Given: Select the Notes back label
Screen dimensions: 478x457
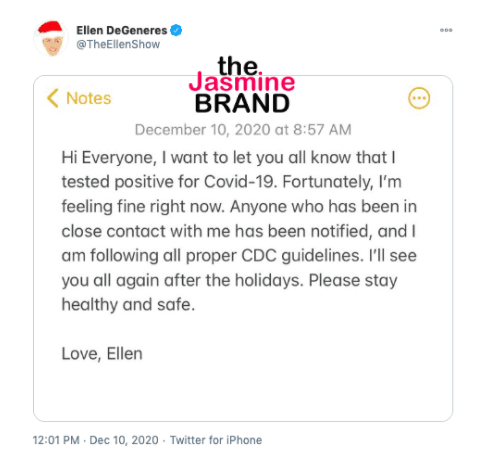Looking at the screenshot, I should (88, 98).
